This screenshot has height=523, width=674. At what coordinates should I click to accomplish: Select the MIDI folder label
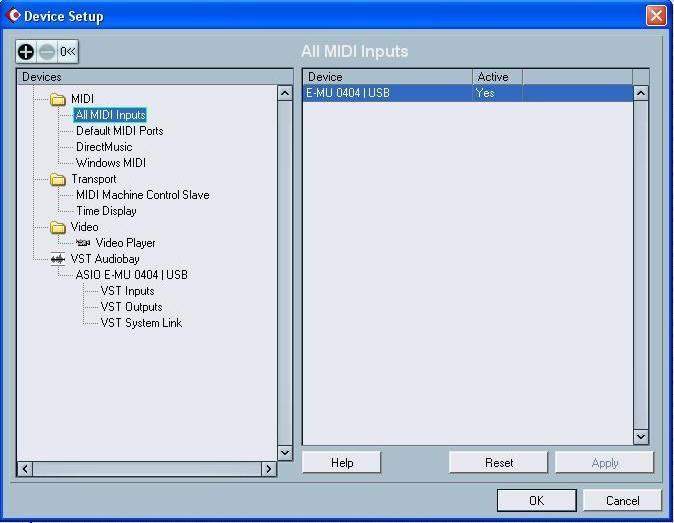click(x=82, y=99)
